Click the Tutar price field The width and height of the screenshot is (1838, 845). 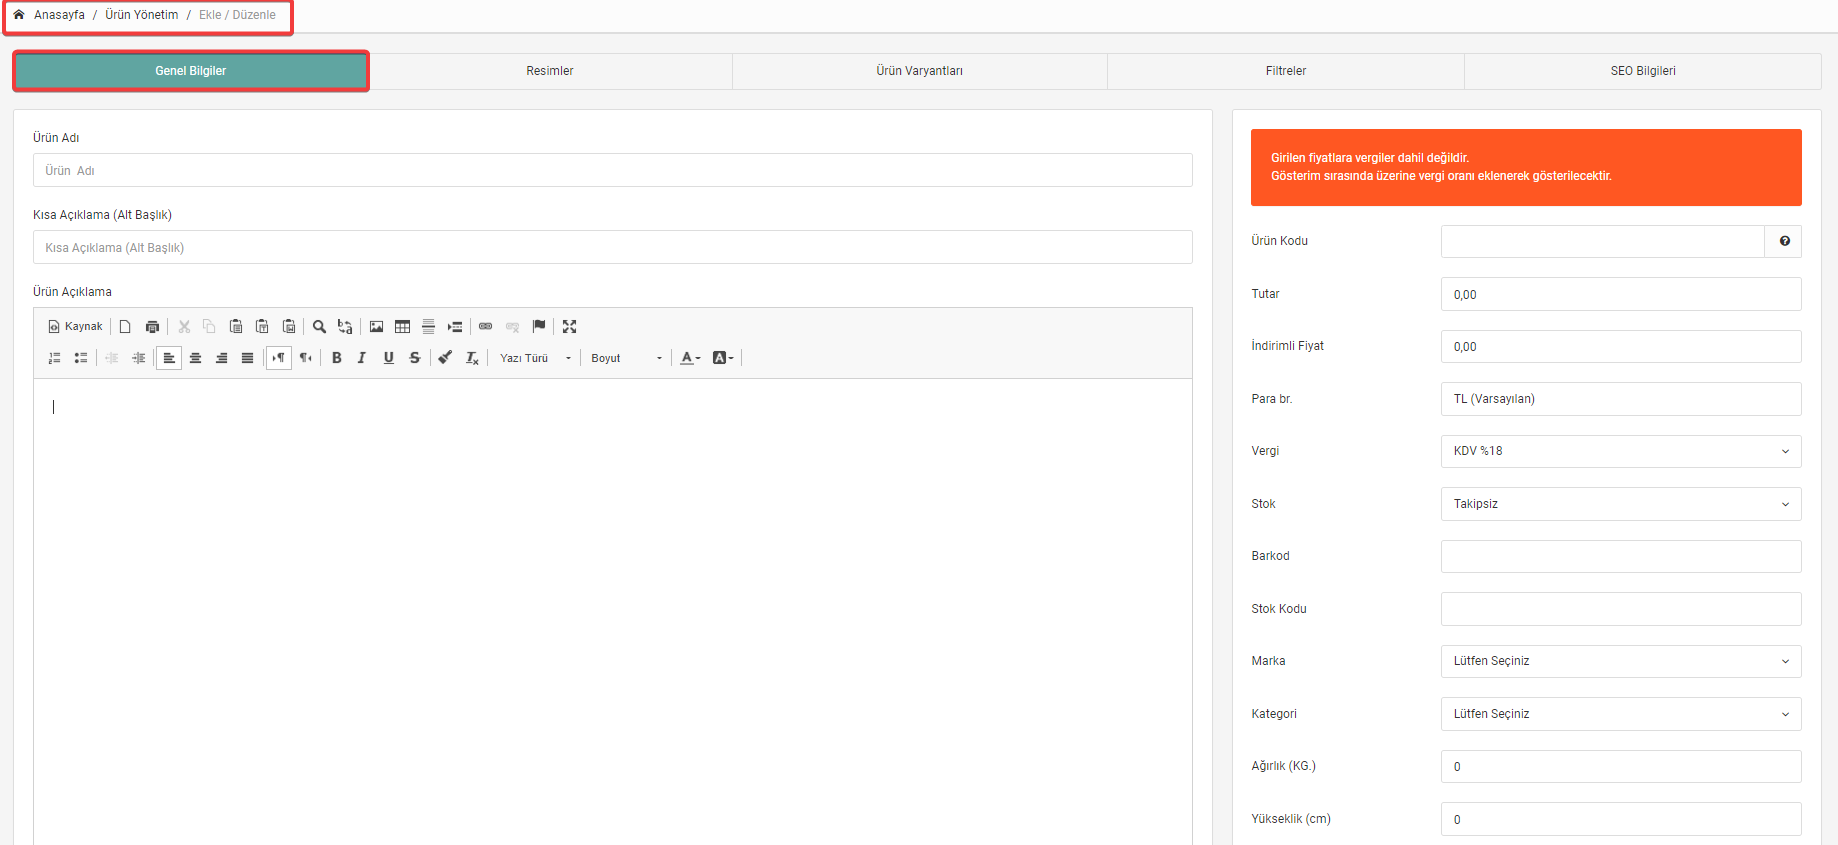coord(1621,294)
